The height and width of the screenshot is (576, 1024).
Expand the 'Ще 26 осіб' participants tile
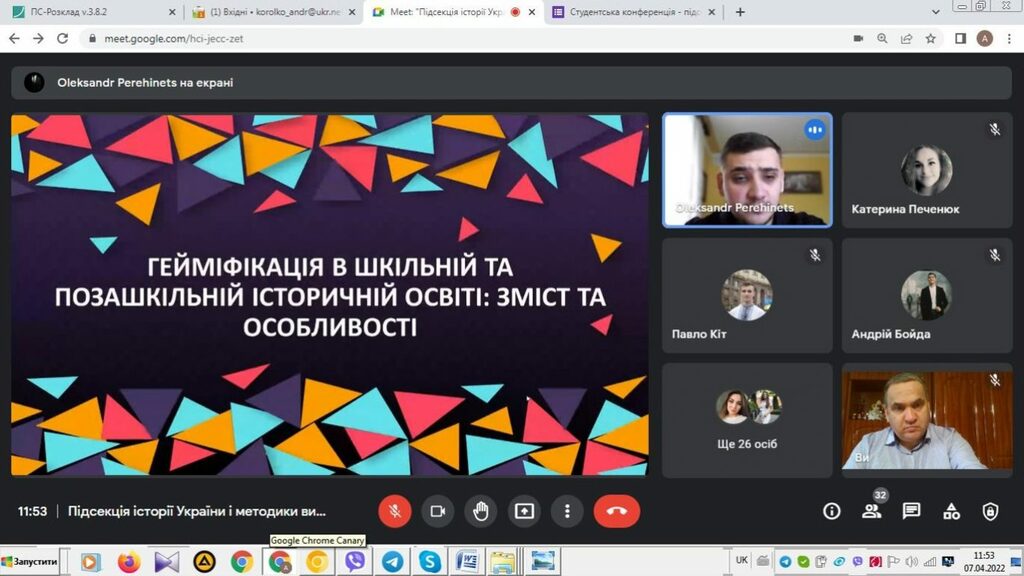tap(746, 418)
